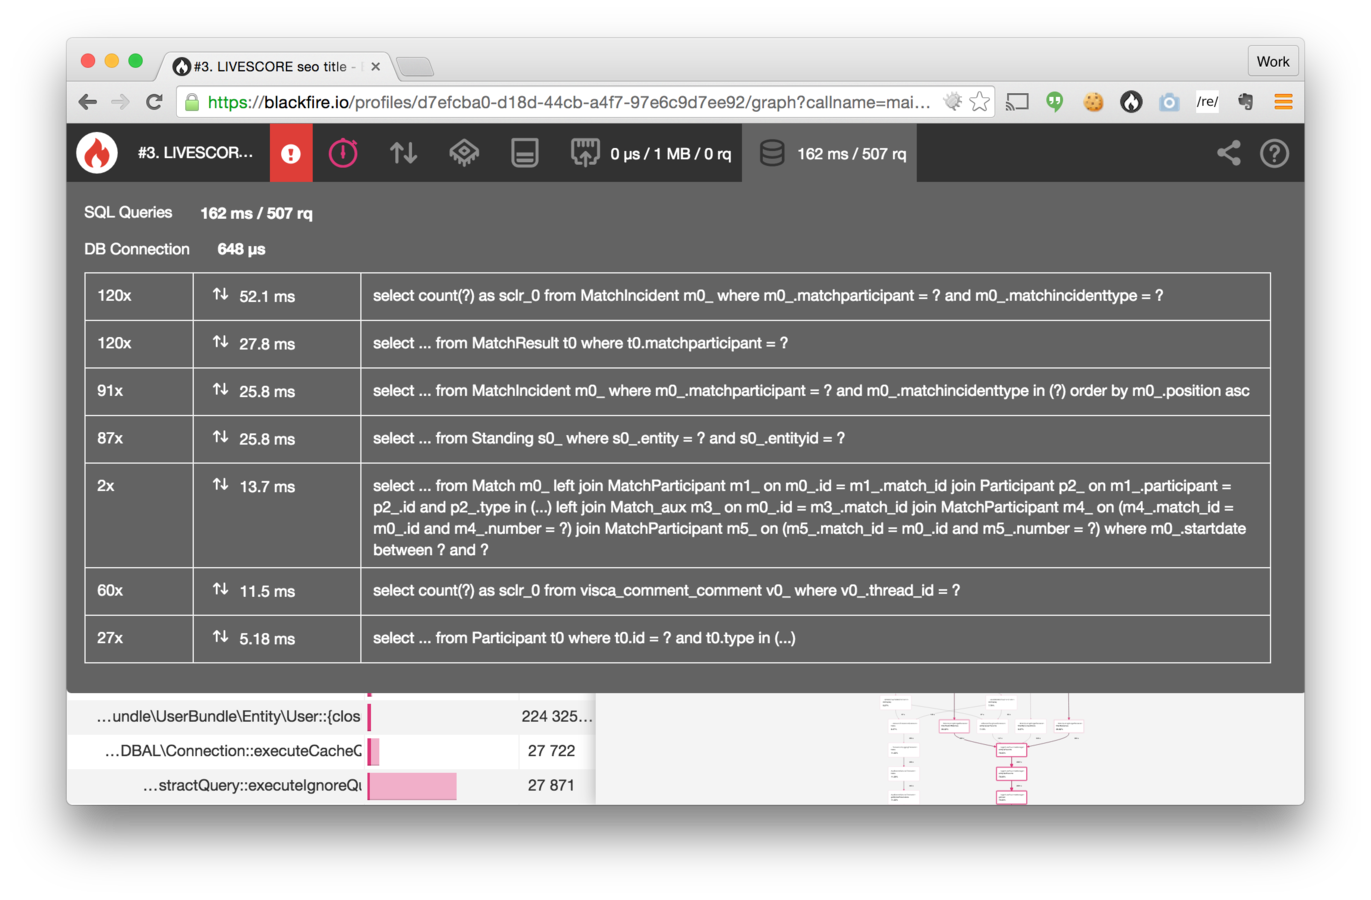Click the call graph preview area

pos(950,749)
